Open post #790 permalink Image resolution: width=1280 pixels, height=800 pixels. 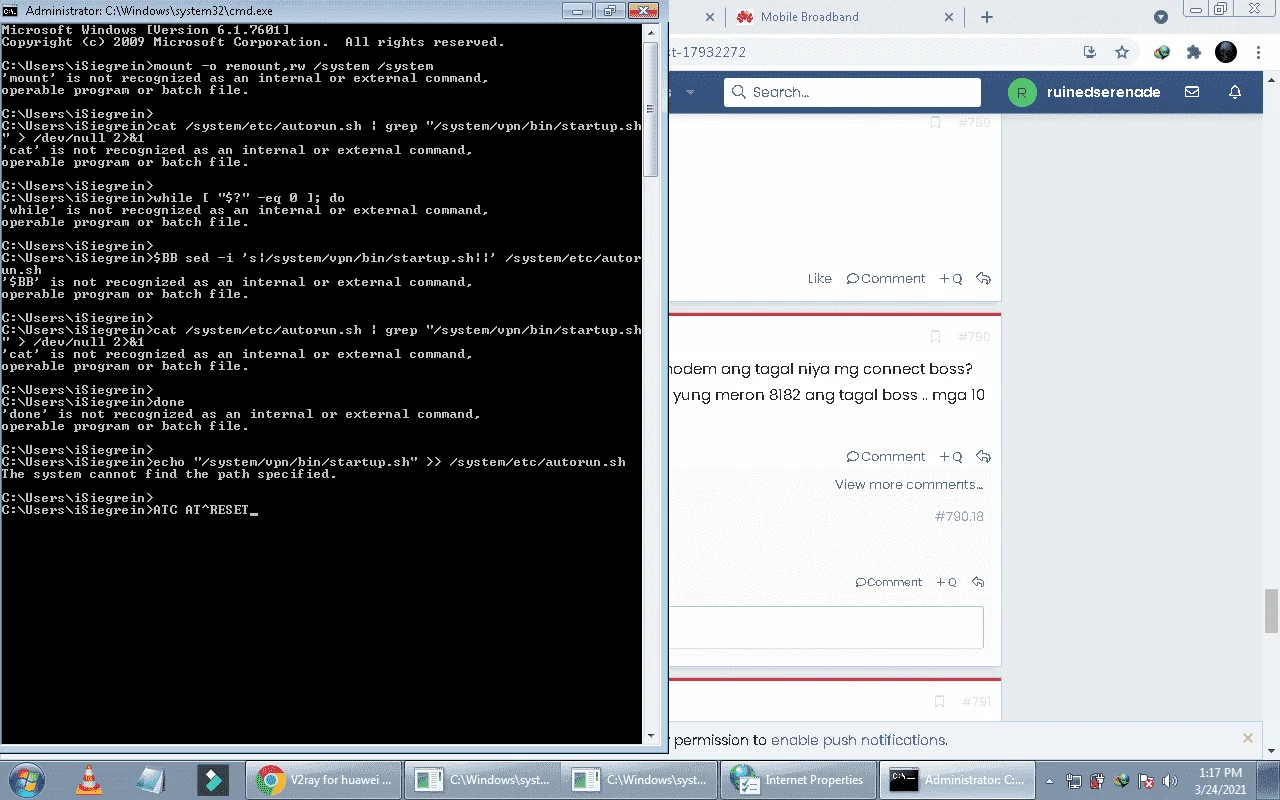tap(974, 337)
